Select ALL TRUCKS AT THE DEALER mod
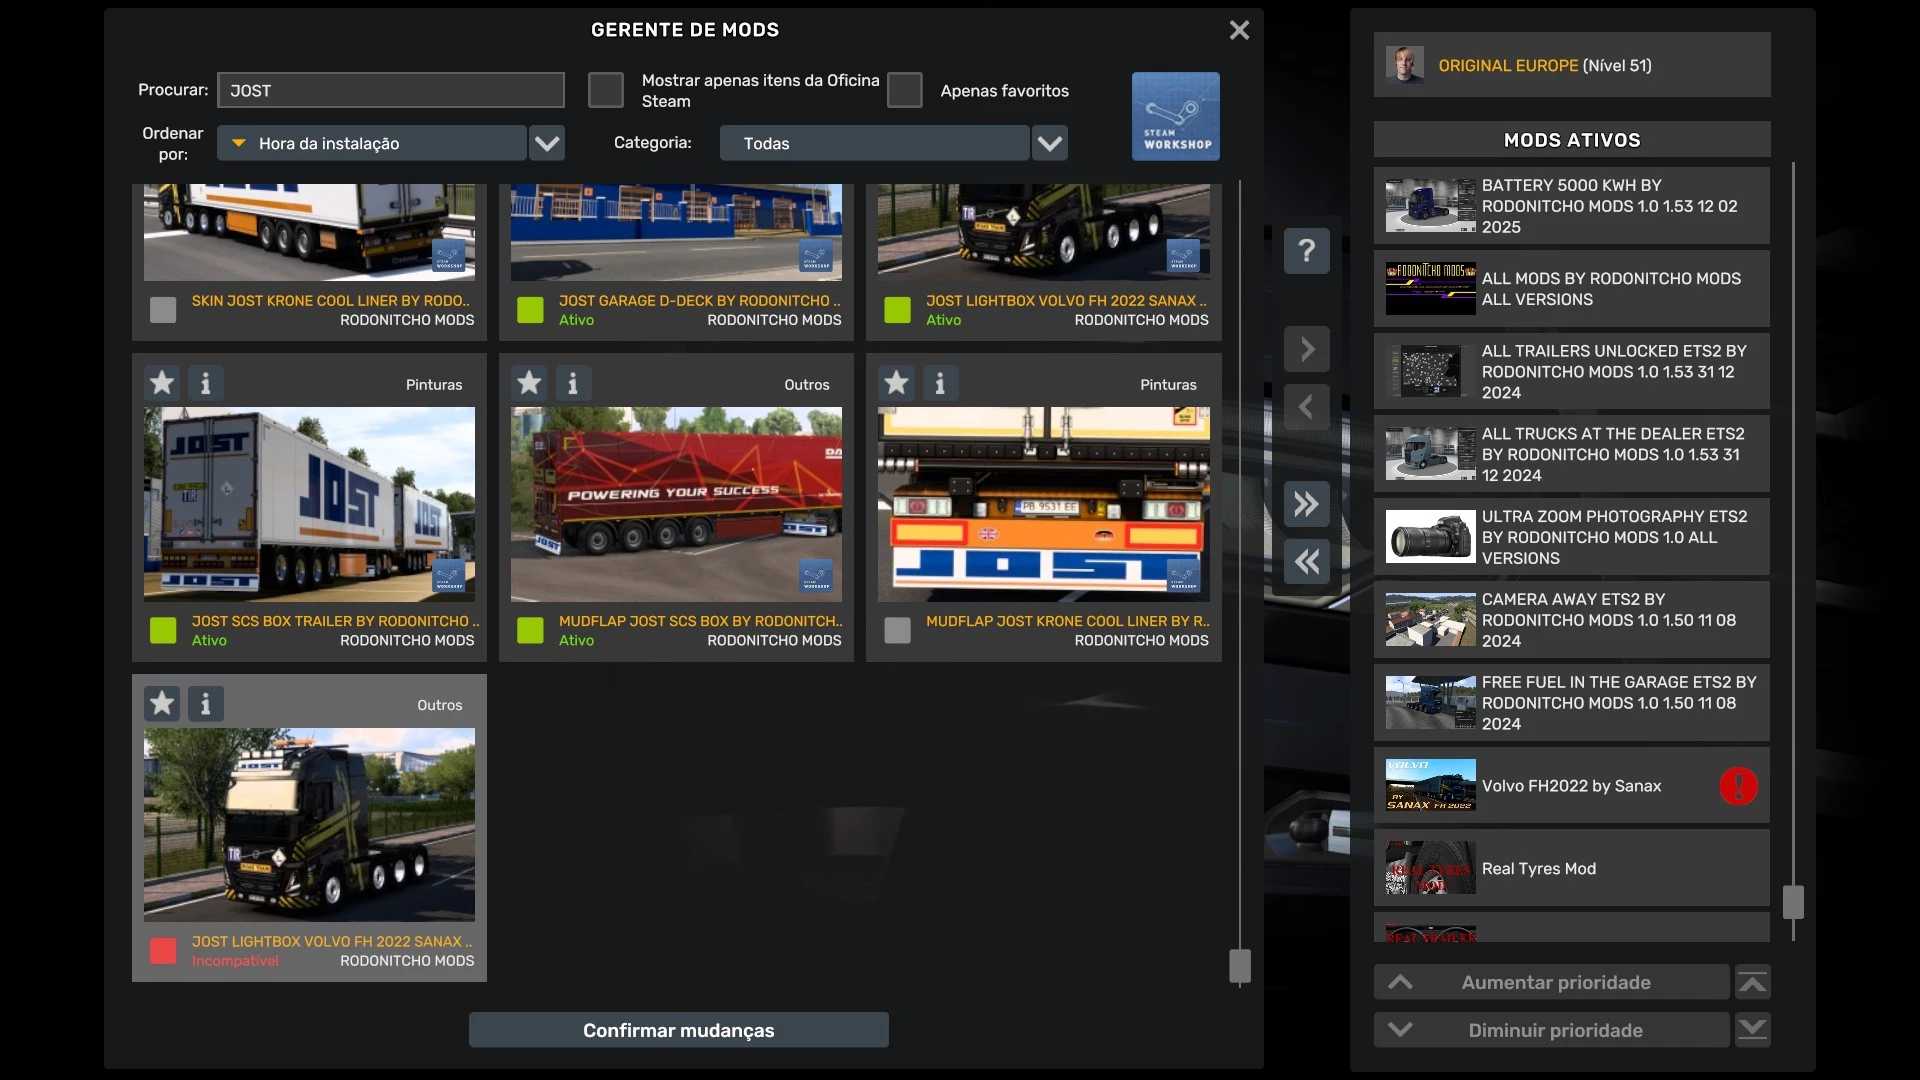Screen dimensions: 1920x1080 pyautogui.click(x=1572, y=455)
